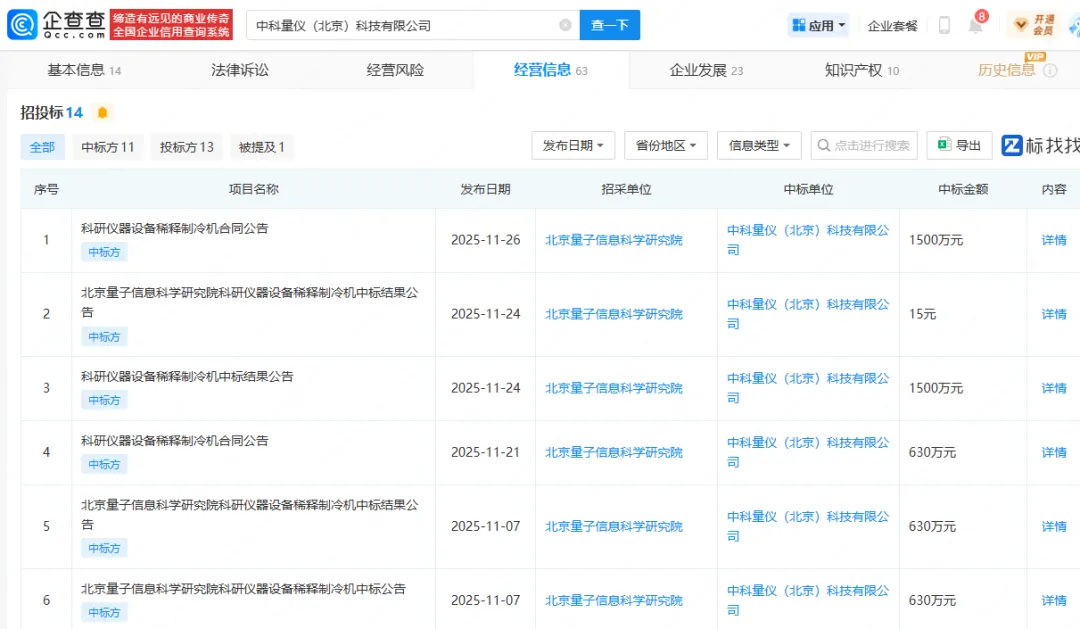Open the 应用 apps menu
Image resolution: width=1080 pixels, height=629 pixels.
(x=818, y=26)
